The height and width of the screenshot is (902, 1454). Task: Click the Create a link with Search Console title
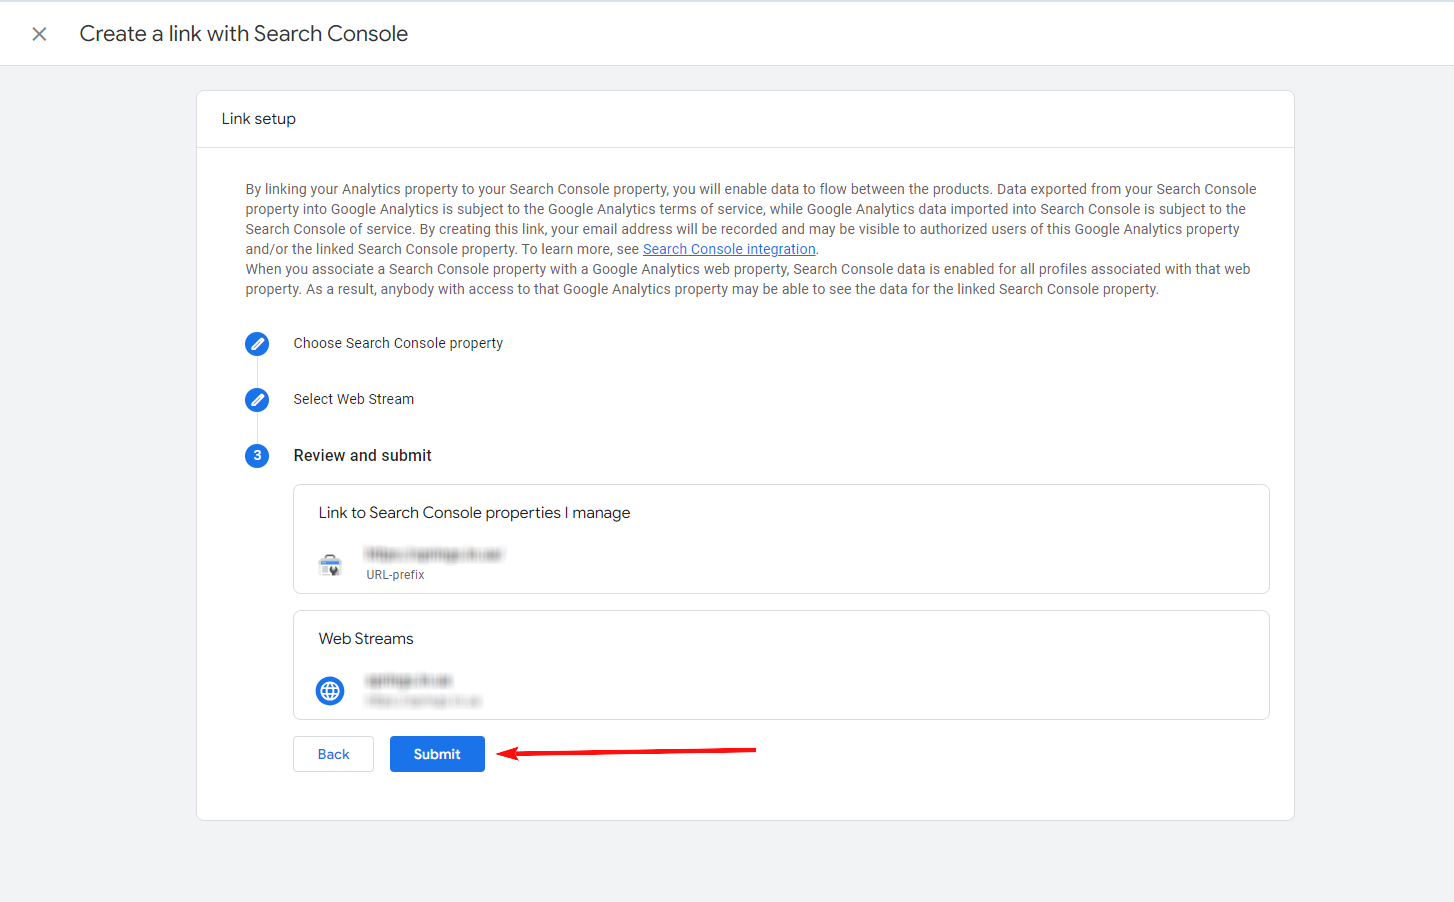pyautogui.click(x=244, y=33)
